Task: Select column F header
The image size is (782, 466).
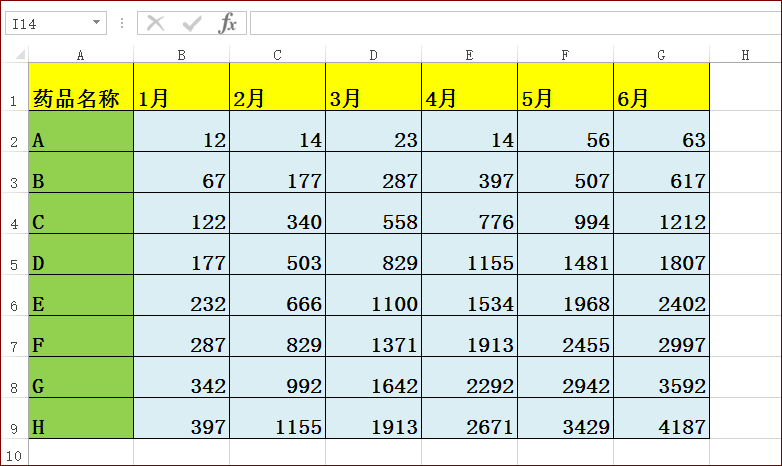Action: tap(565, 55)
